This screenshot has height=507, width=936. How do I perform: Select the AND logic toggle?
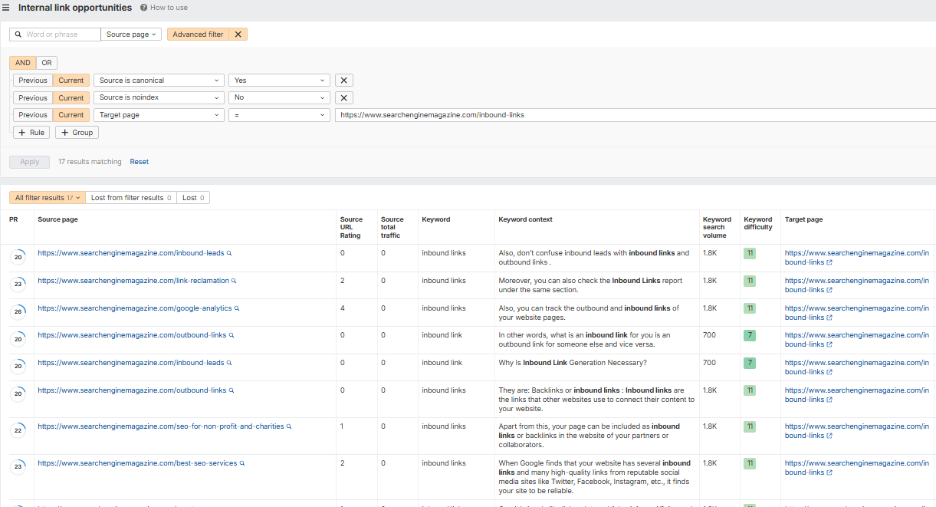pyautogui.click(x=23, y=63)
